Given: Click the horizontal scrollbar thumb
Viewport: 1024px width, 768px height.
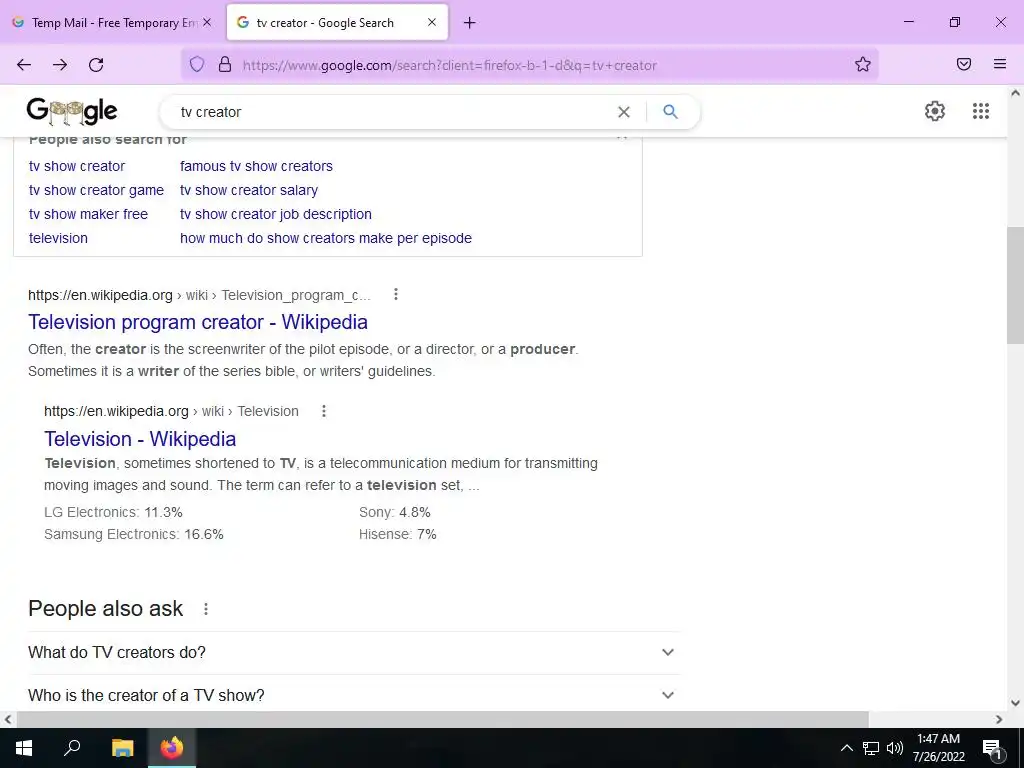Looking at the screenshot, I should point(442,719).
